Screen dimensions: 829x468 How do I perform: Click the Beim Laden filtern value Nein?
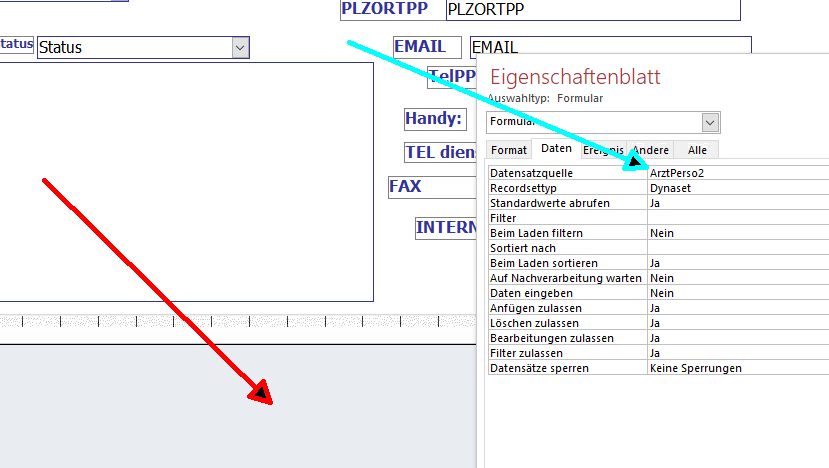[x=738, y=233]
